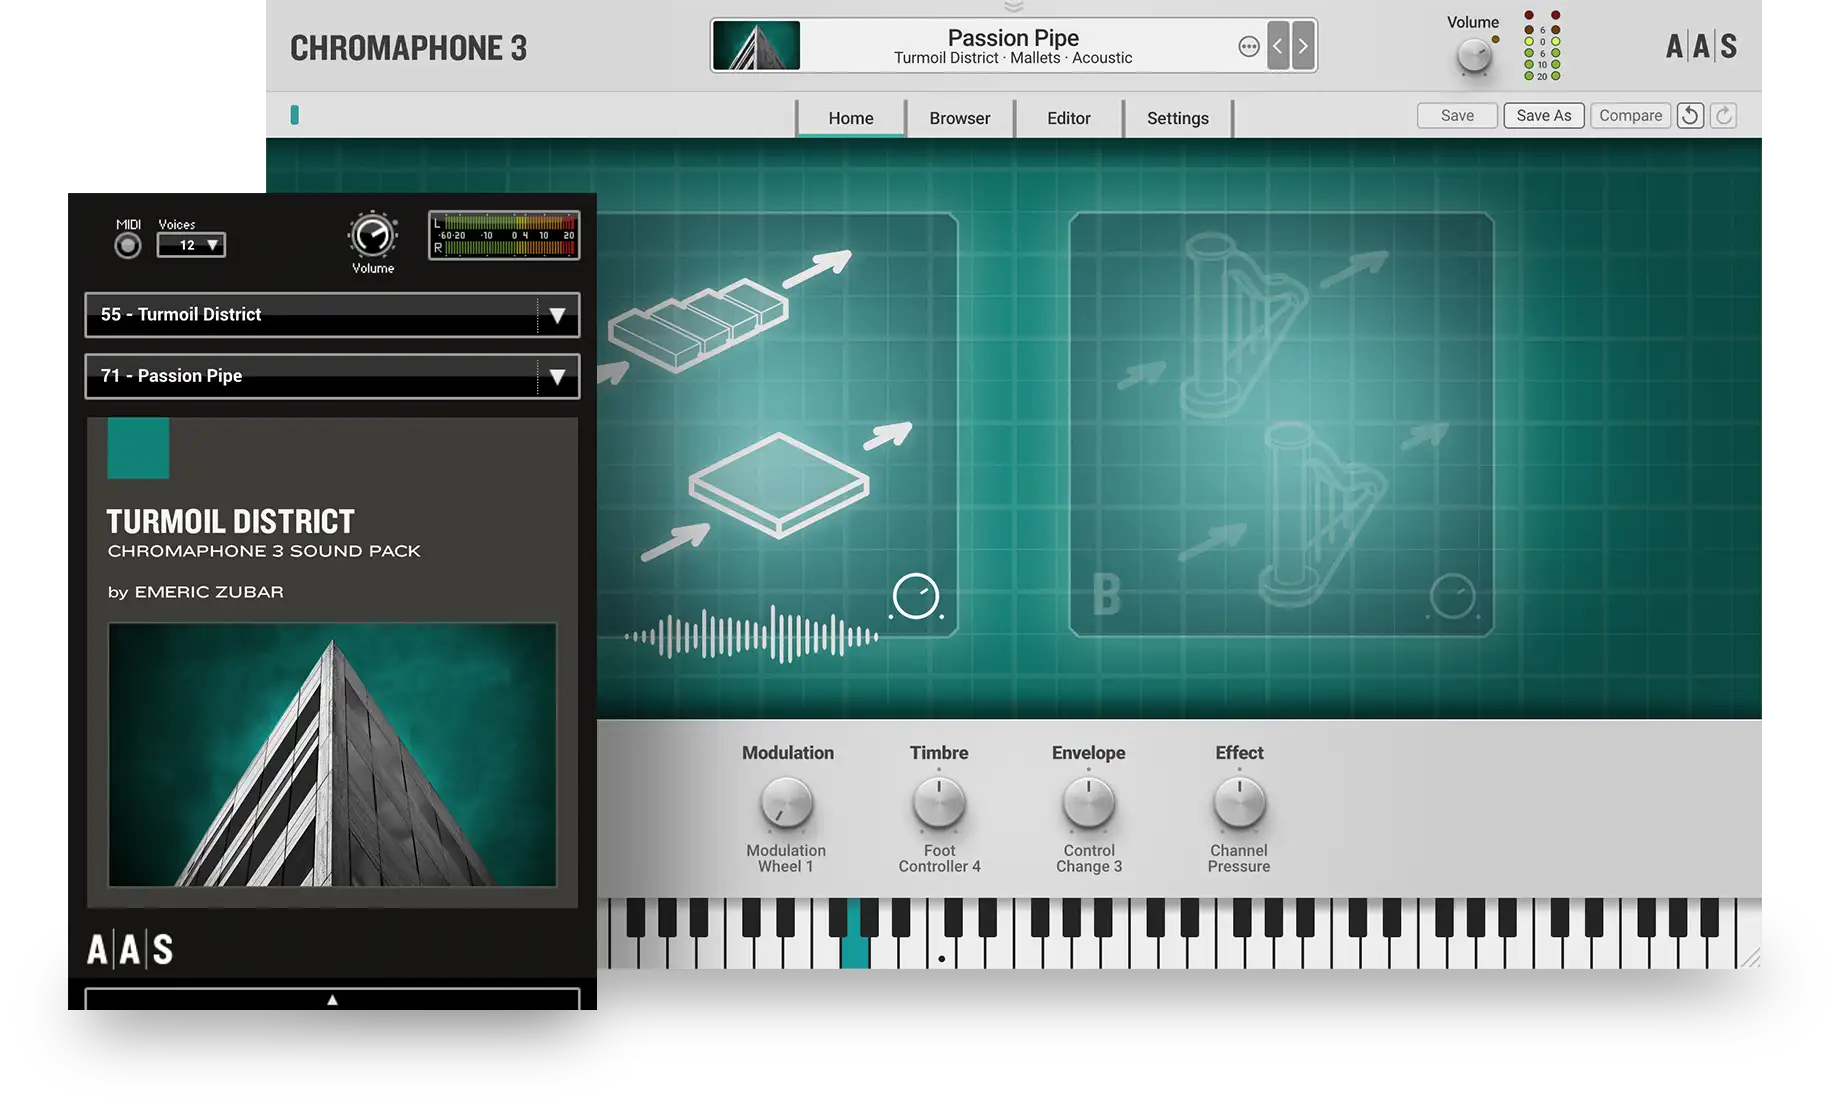Click the Compare button
Image resolution: width=1830 pixels, height=1099 pixels.
click(x=1630, y=116)
